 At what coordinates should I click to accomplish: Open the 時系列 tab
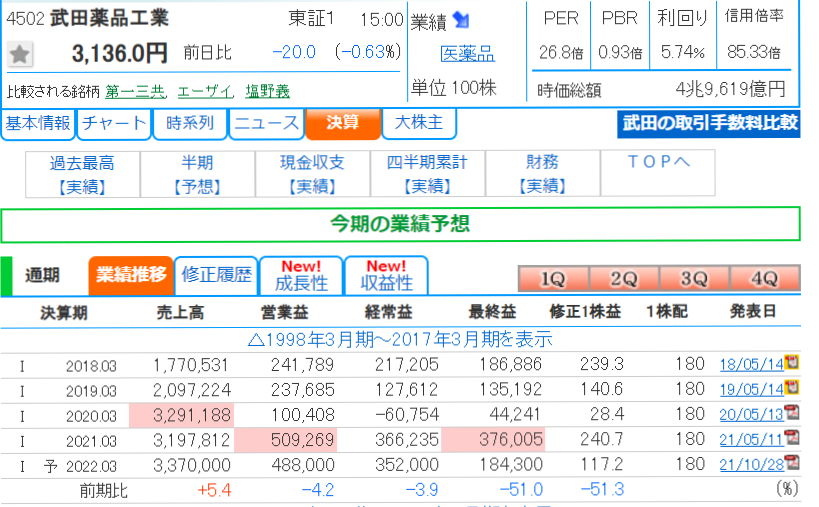[190, 124]
